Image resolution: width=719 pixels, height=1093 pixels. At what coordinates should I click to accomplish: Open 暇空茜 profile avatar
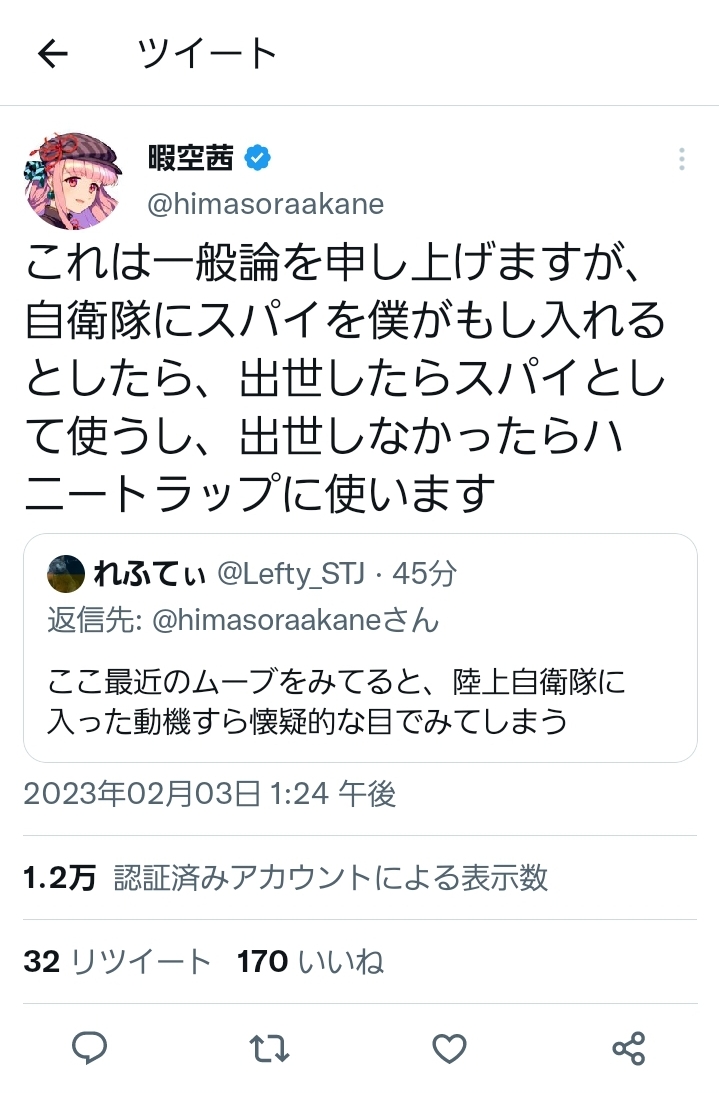click(x=73, y=181)
